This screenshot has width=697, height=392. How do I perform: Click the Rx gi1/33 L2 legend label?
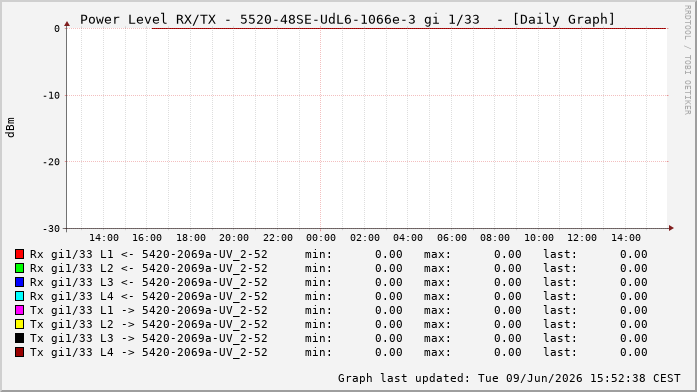pos(148,268)
